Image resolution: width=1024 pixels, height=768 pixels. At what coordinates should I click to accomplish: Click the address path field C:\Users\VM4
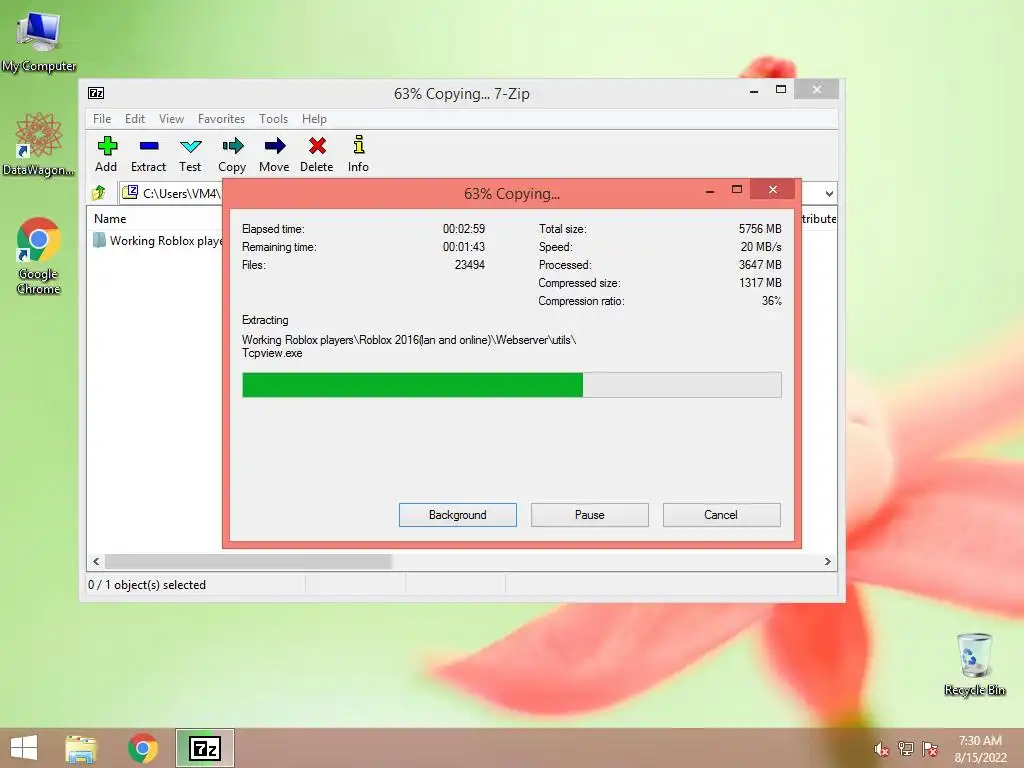(x=172, y=193)
